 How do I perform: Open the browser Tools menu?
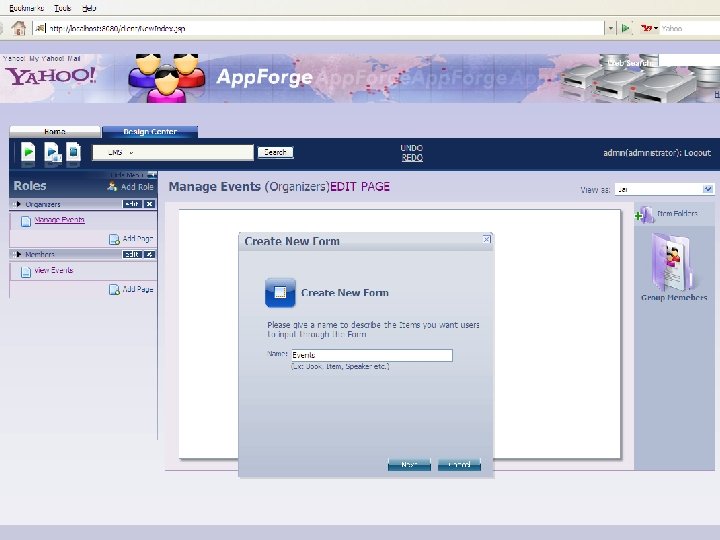pyautogui.click(x=62, y=8)
